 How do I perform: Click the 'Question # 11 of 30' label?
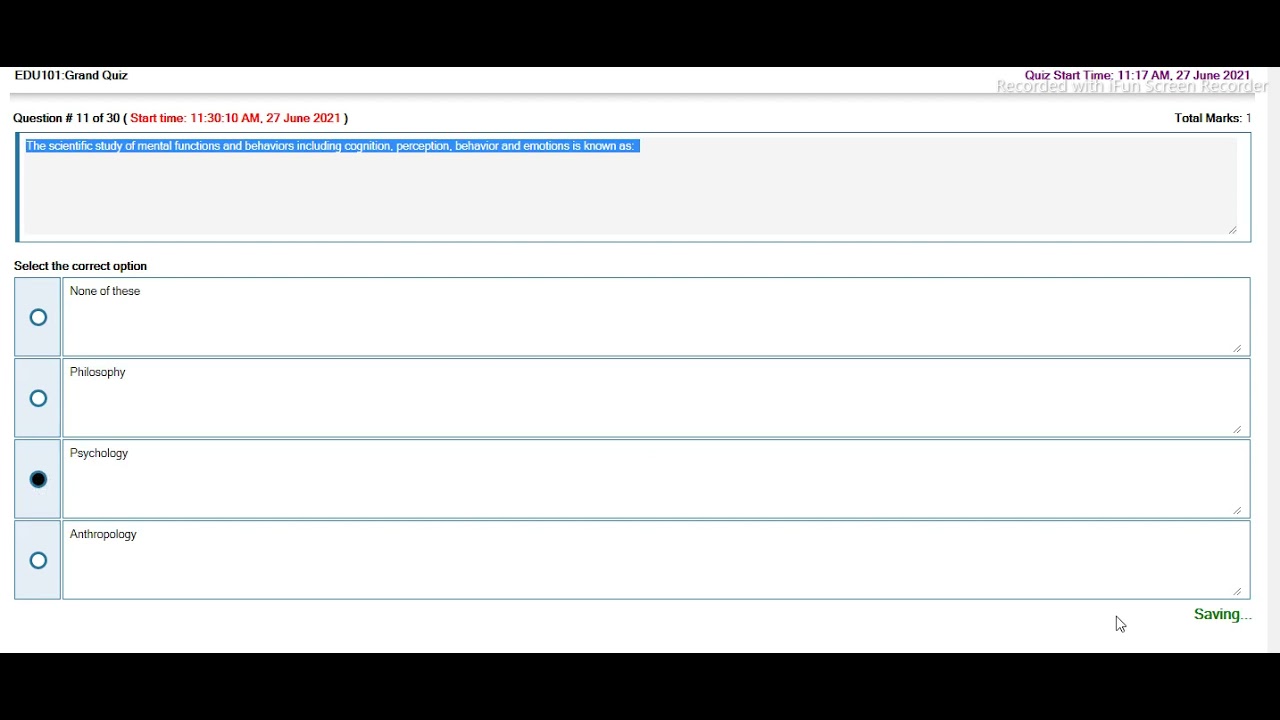(x=66, y=118)
